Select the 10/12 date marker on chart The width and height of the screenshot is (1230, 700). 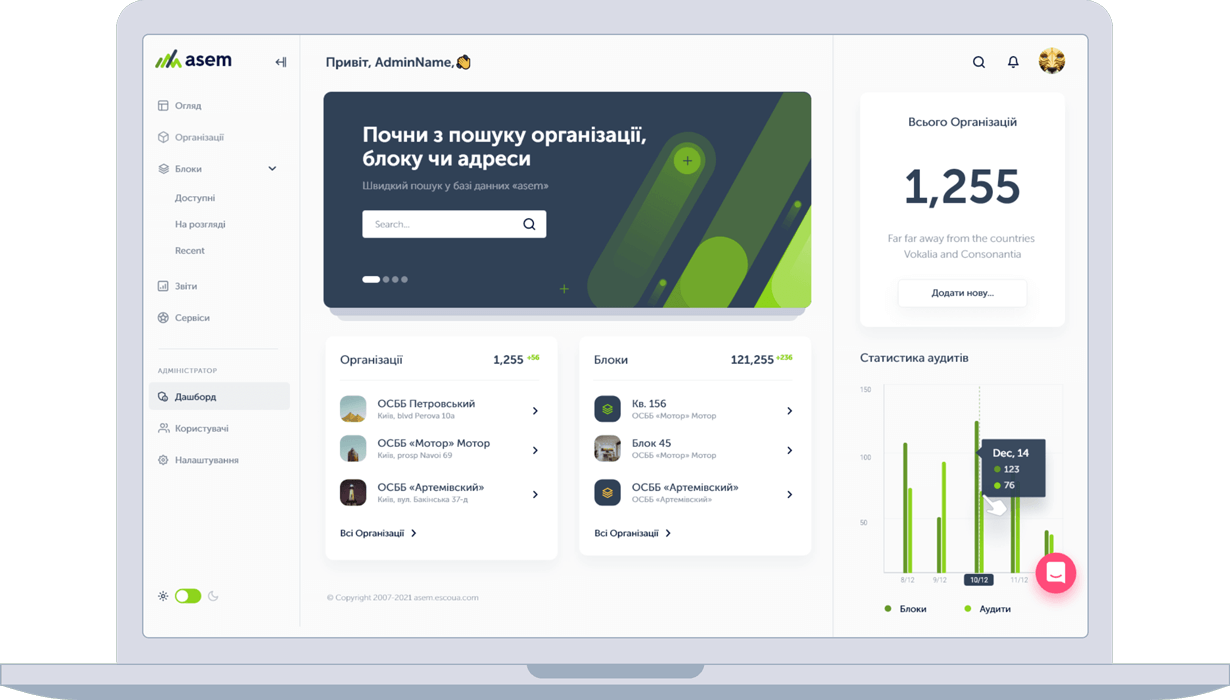point(979,580)
